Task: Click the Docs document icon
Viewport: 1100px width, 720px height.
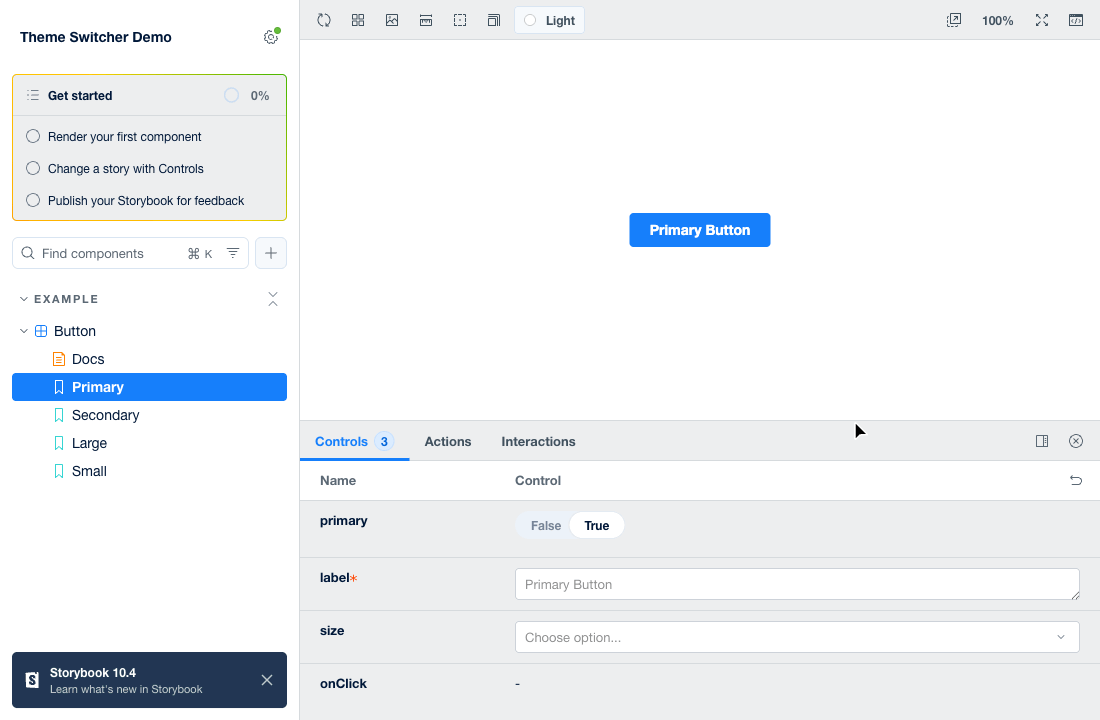Action: click(x=59, y=359)
